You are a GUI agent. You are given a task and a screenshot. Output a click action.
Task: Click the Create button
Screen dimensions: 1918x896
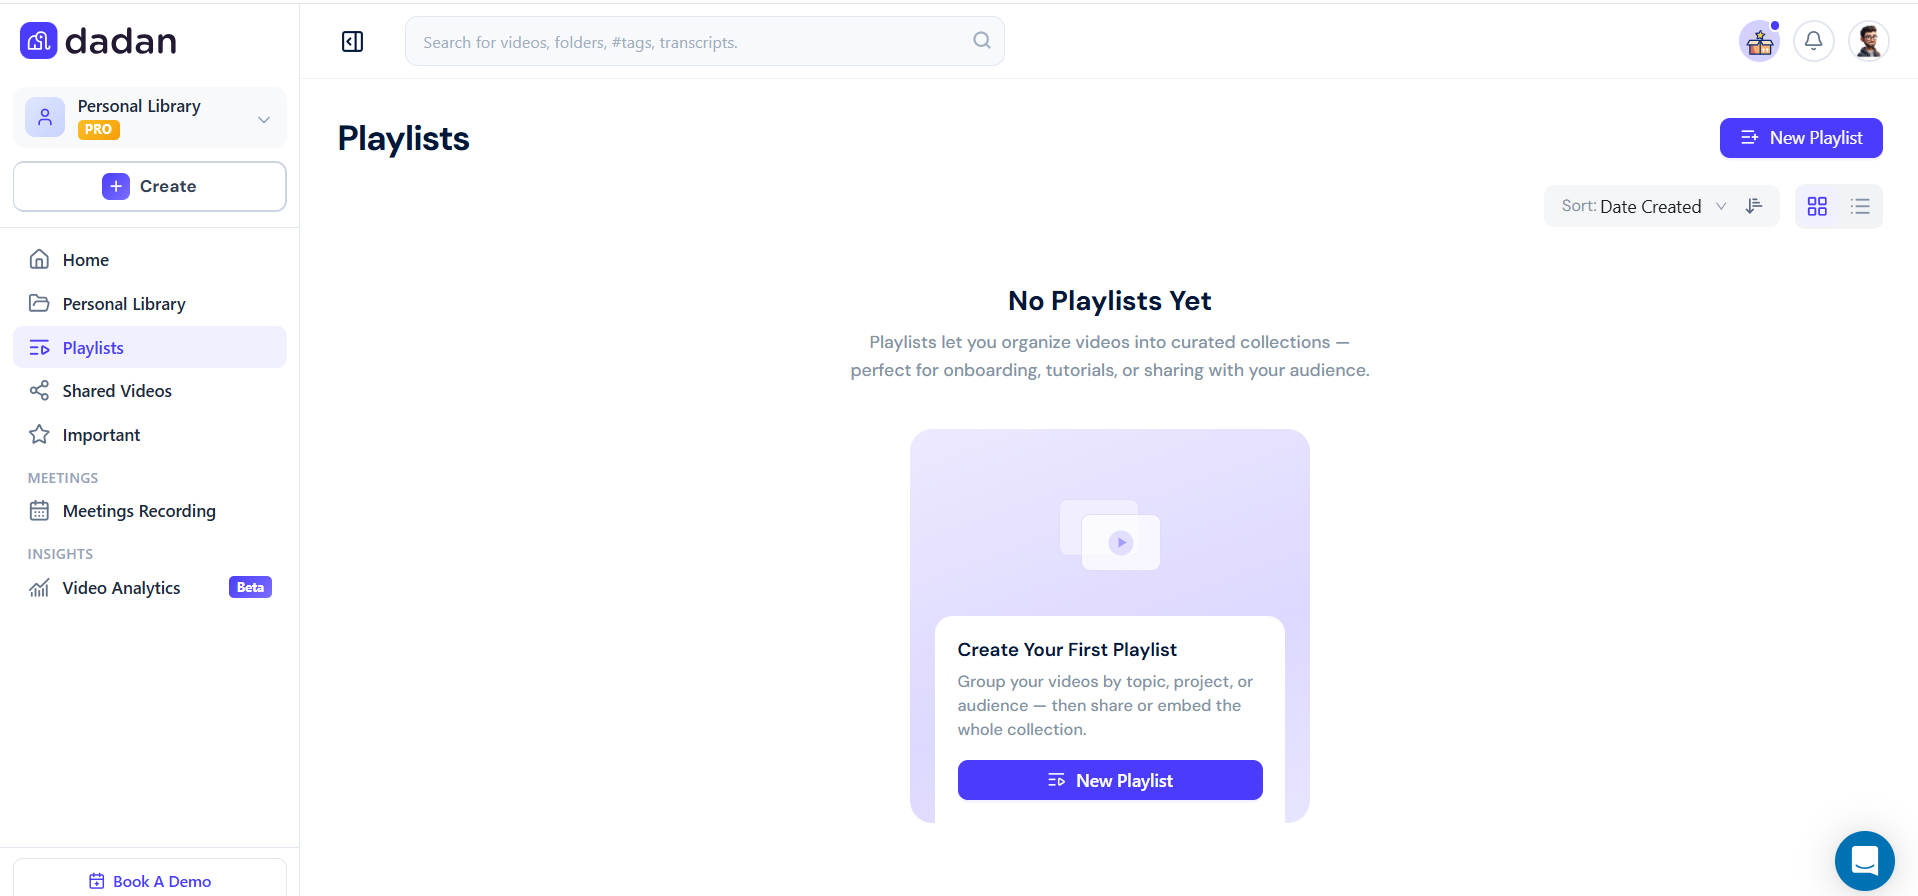[150, 186]
